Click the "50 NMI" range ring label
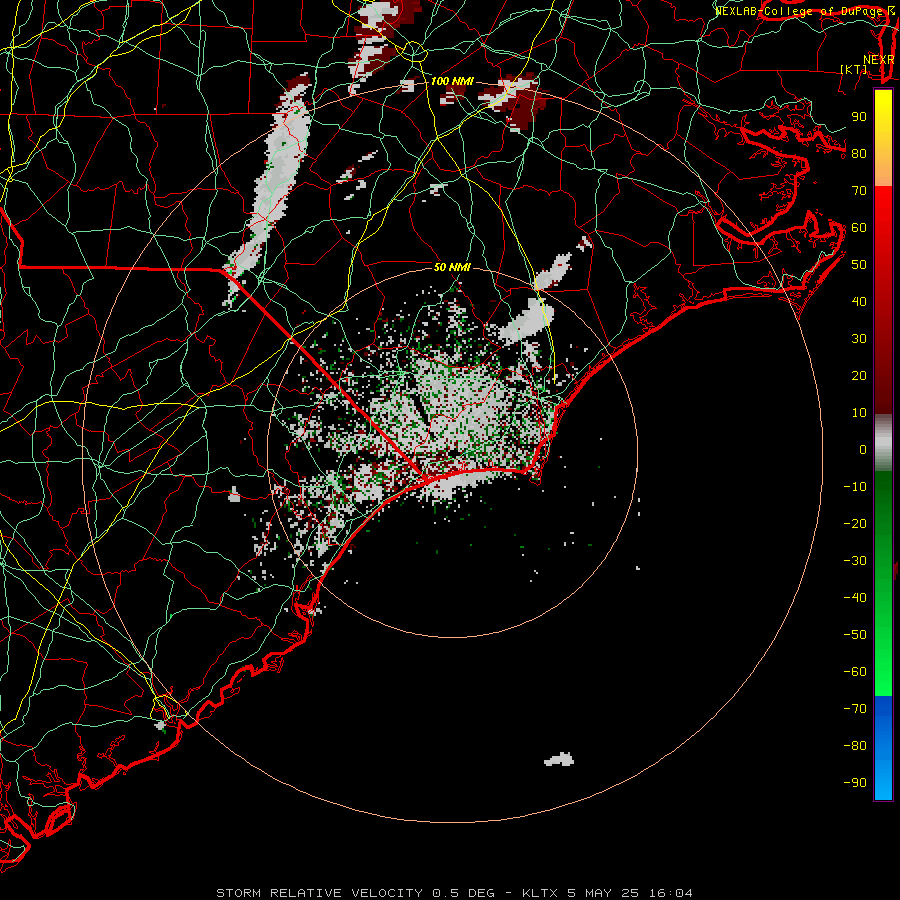 452,267
